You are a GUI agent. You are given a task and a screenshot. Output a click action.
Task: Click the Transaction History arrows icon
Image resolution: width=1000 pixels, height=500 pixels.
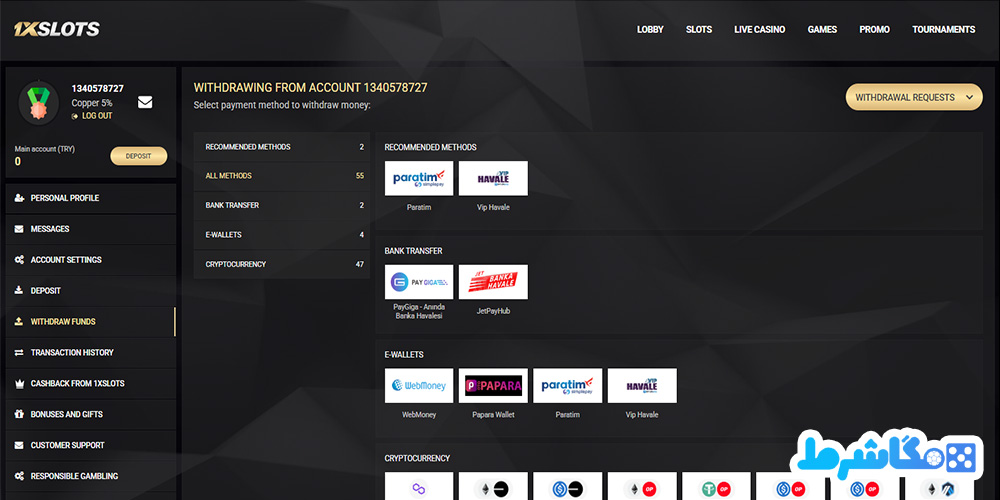pos(19,353)
